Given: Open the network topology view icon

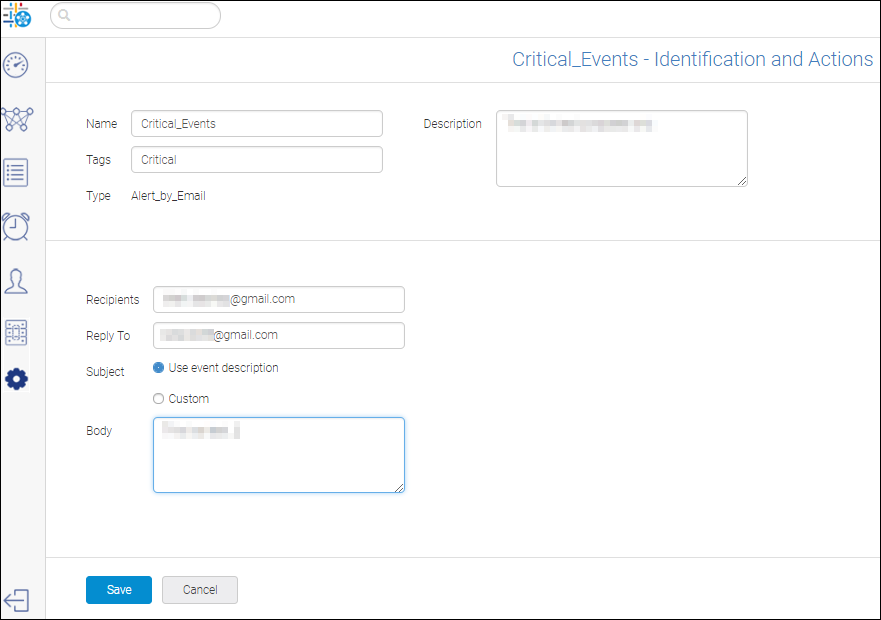Looking at the screenshot, I should point(17,119).
